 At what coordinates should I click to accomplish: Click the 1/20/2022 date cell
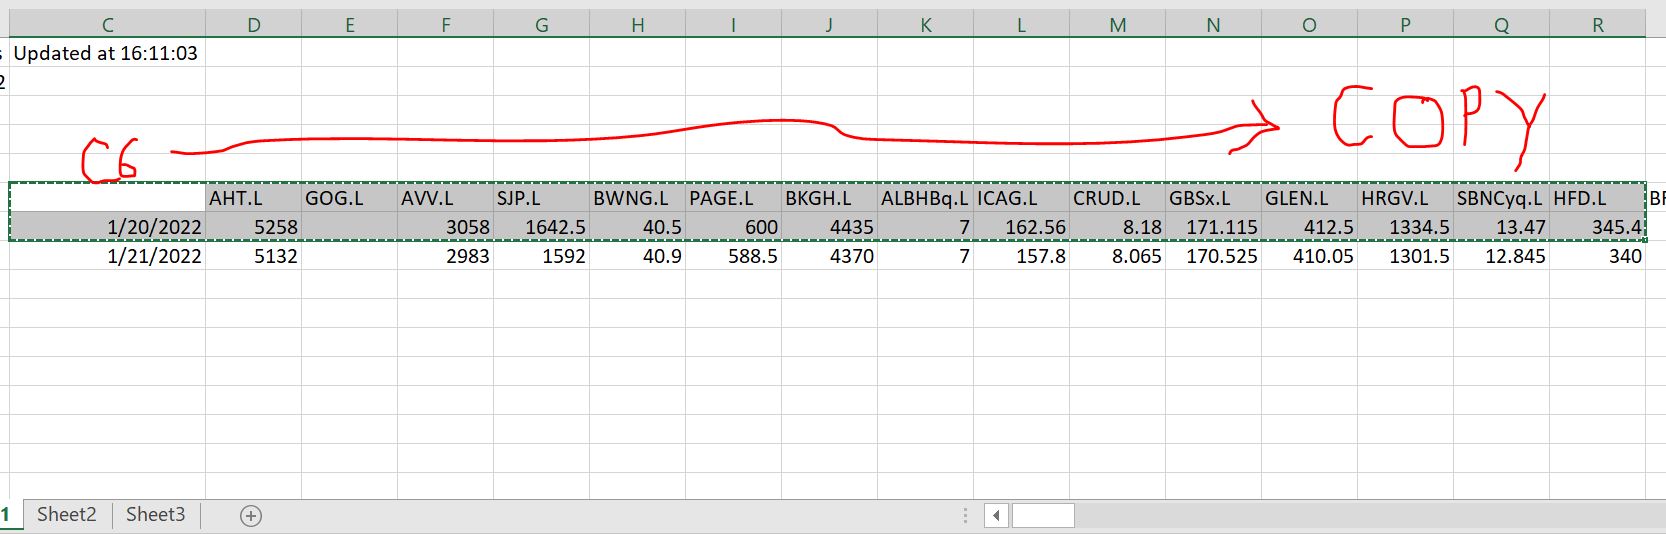[107, 227]
